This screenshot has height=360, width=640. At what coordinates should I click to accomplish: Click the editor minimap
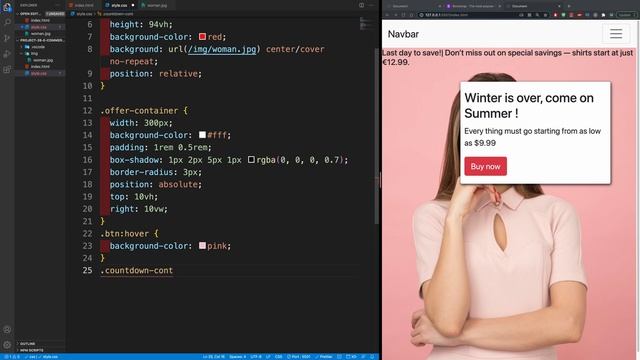coord(366,24)
